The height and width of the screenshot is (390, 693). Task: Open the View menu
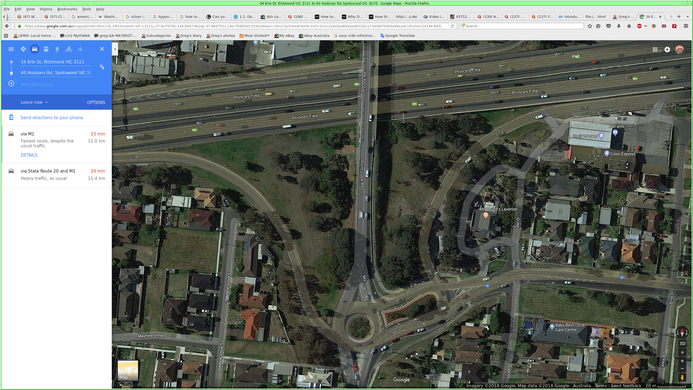(30, 9)
